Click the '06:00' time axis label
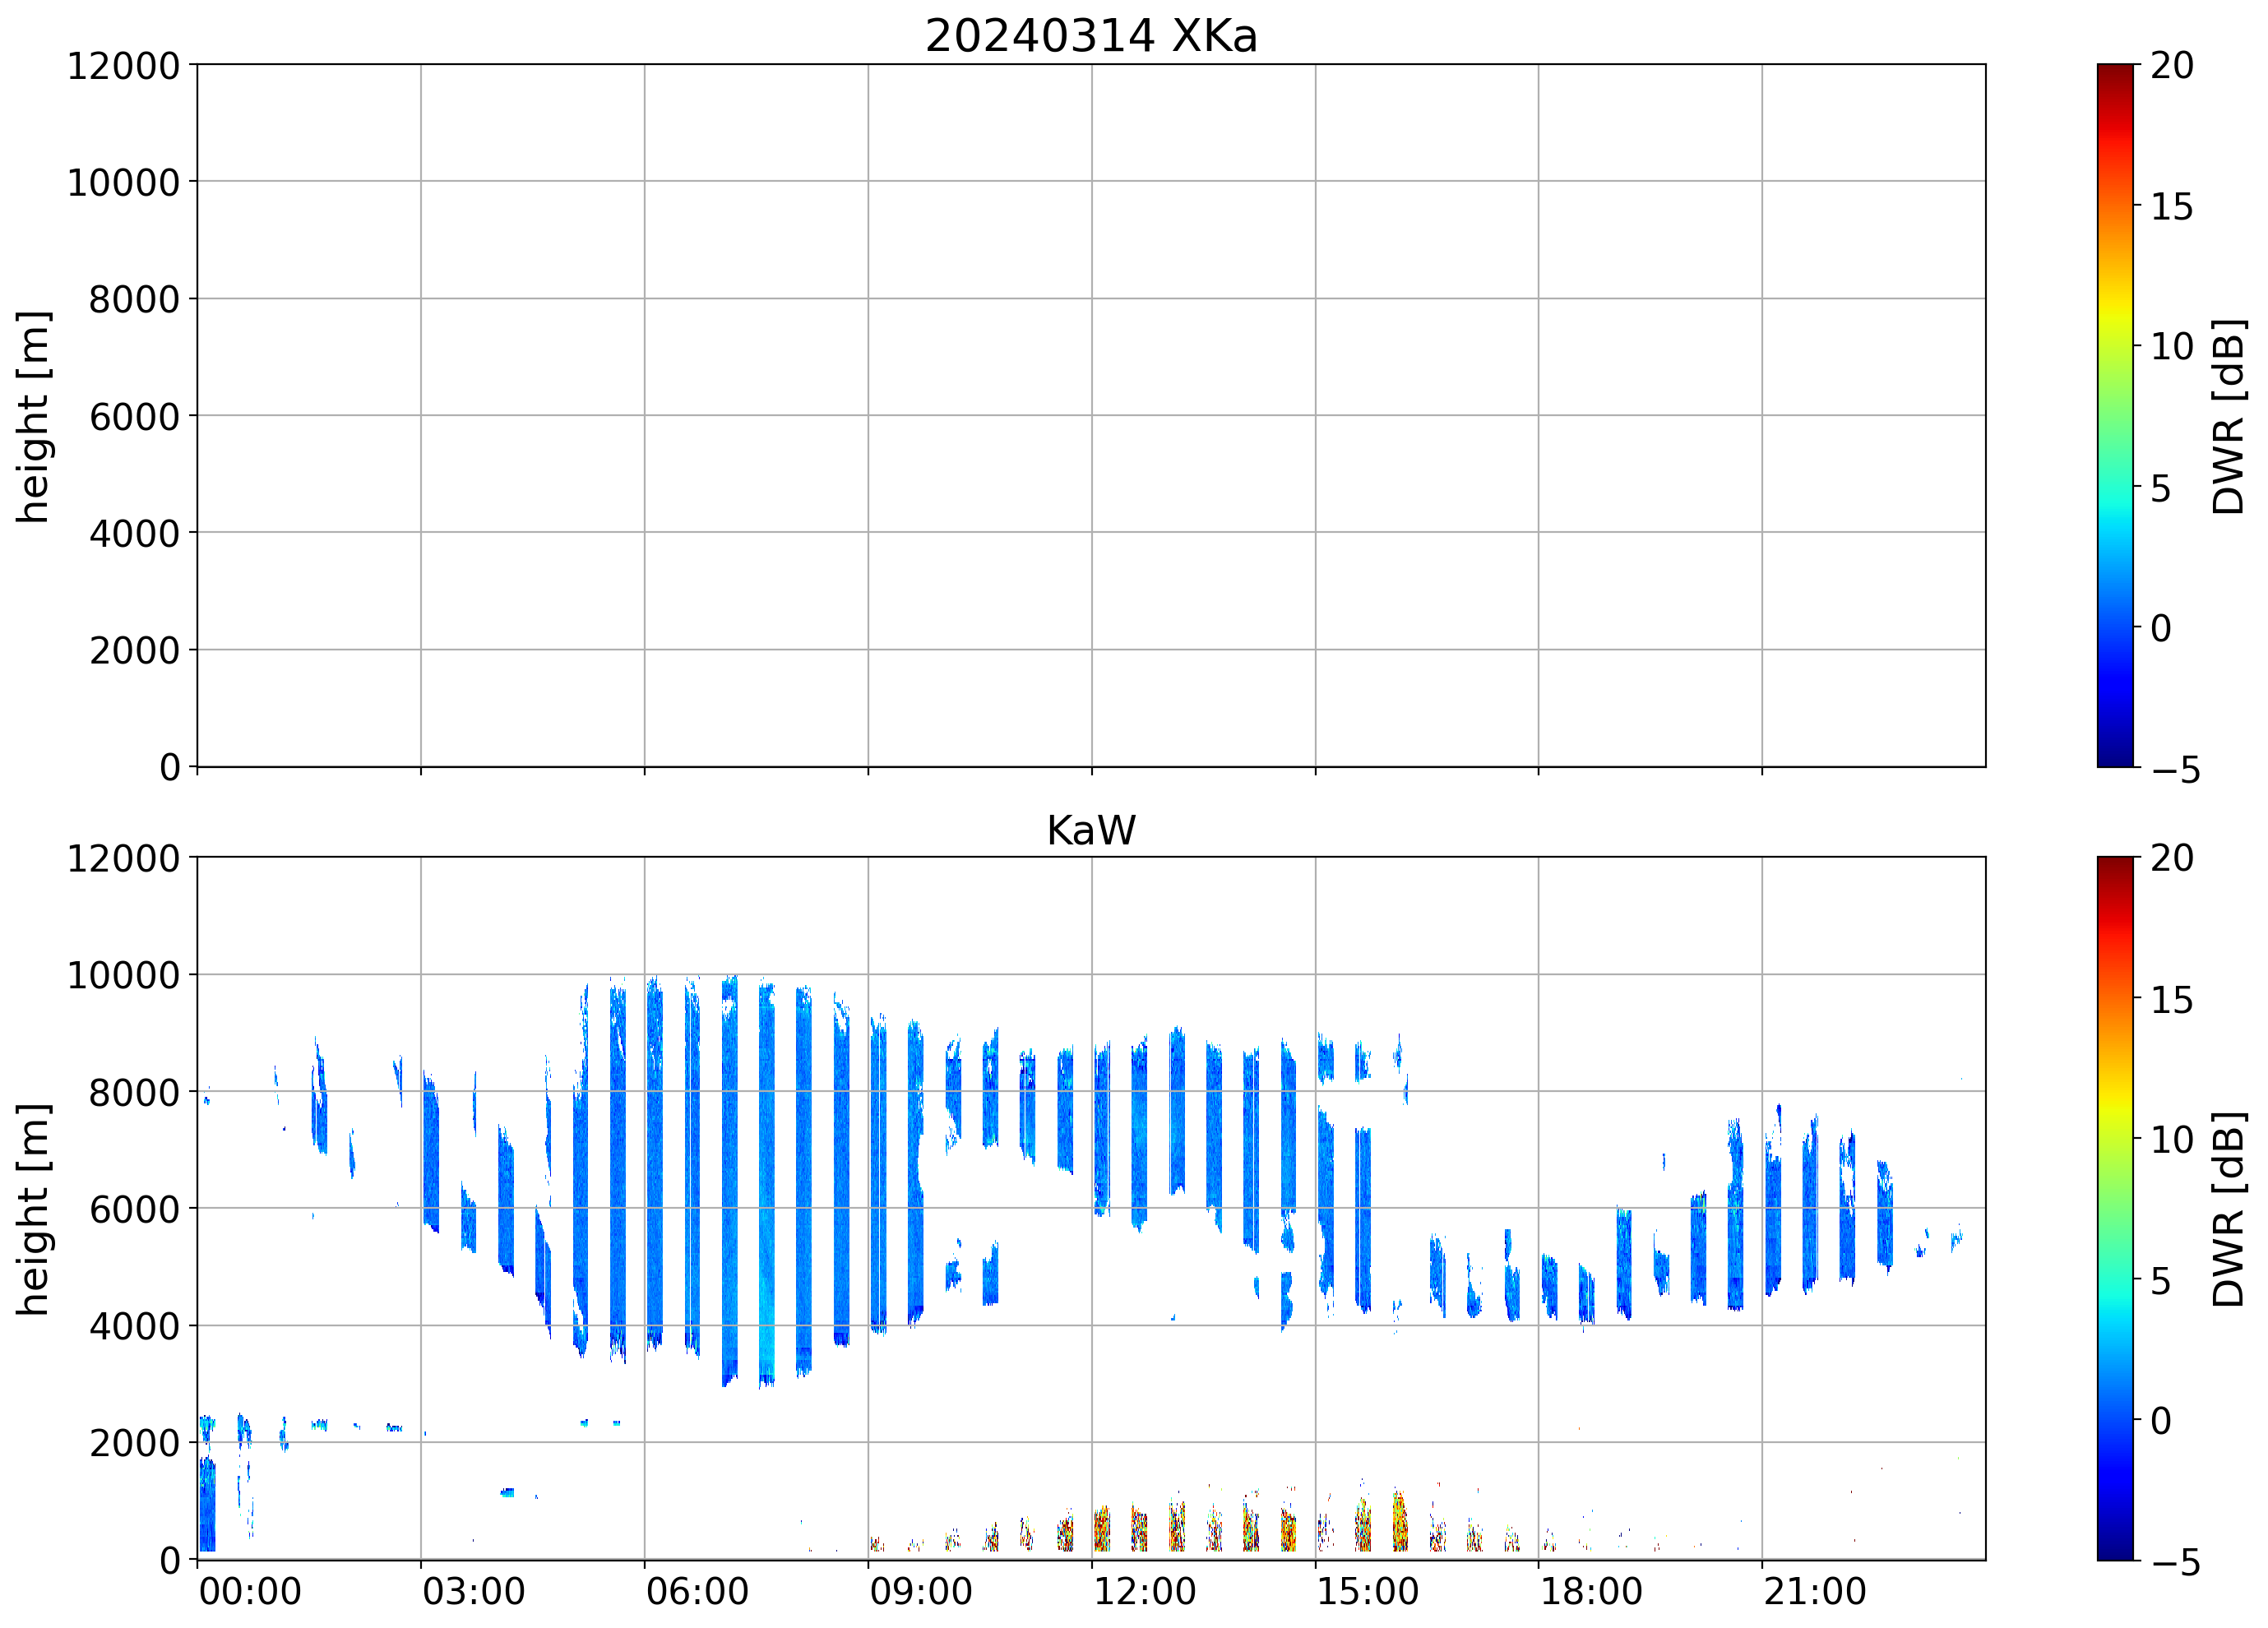 697,1592
